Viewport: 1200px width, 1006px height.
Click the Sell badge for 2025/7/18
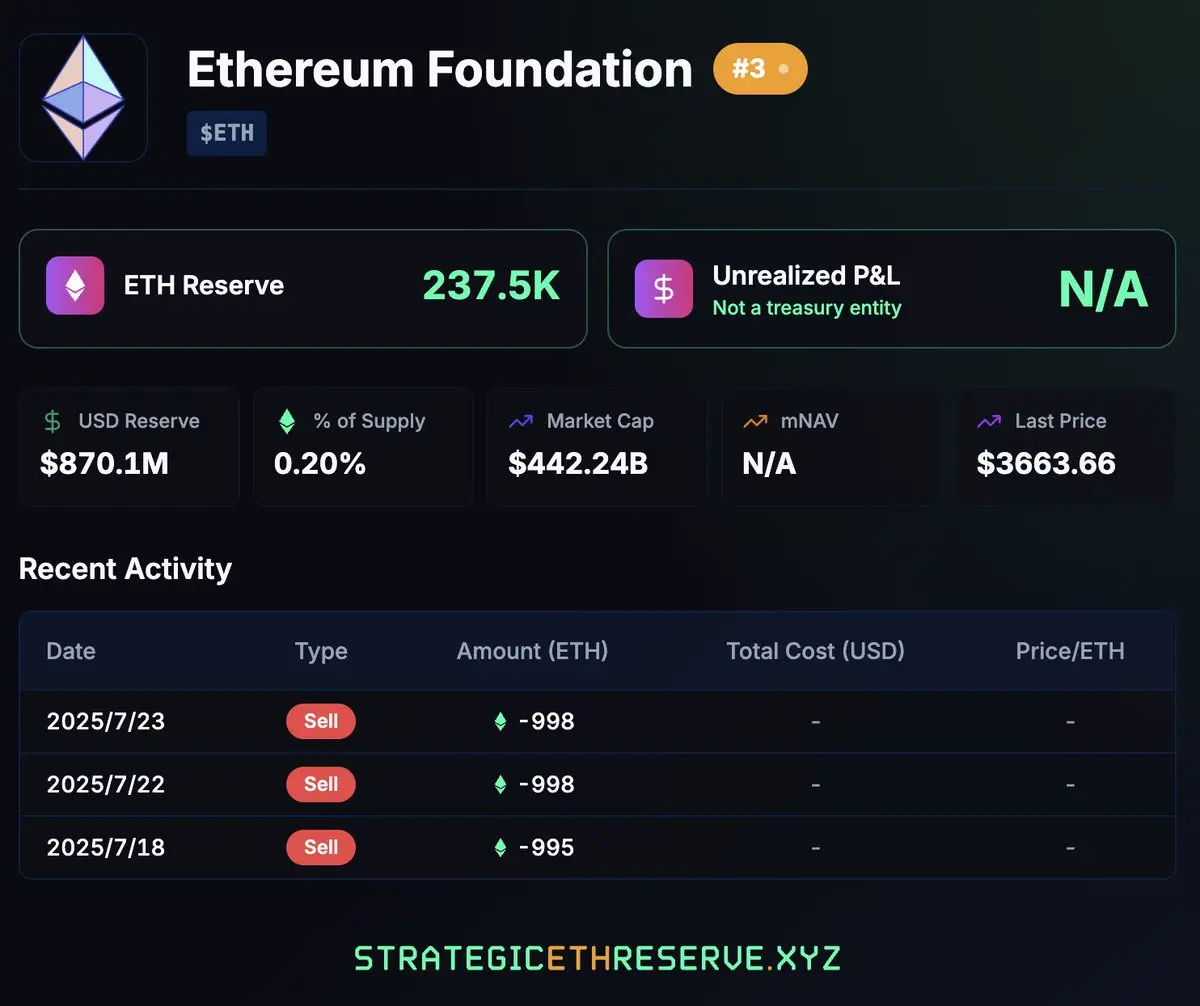click(321, 847)
